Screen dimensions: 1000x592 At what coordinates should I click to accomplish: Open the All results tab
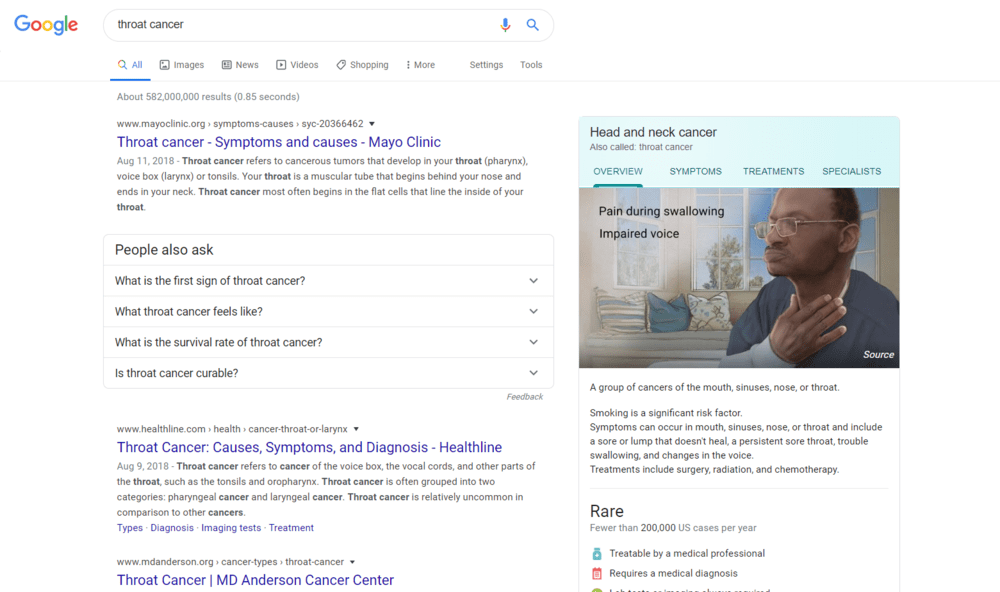[130, 65]
